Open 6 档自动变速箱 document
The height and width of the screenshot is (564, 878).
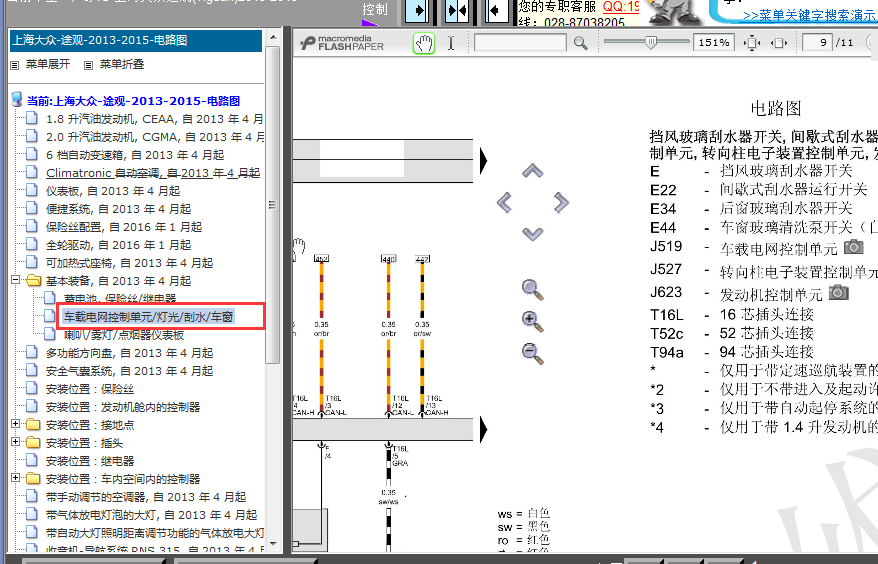135,155
